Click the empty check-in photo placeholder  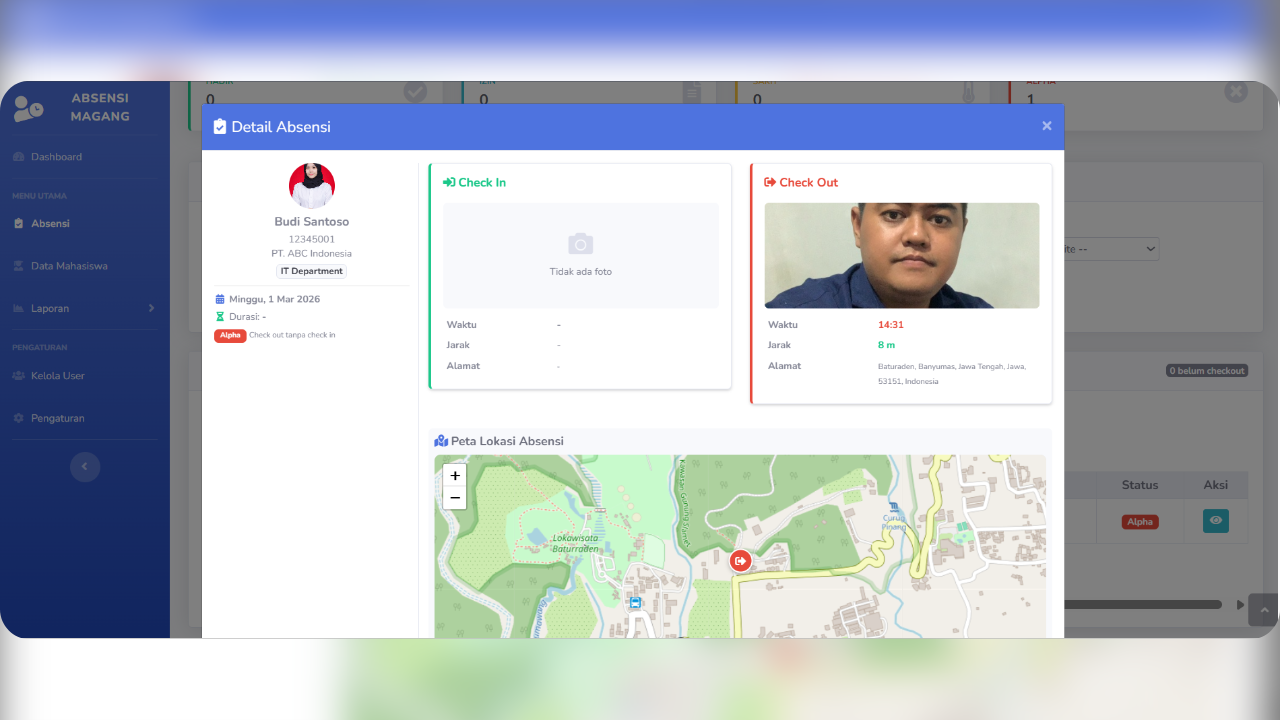580,256
